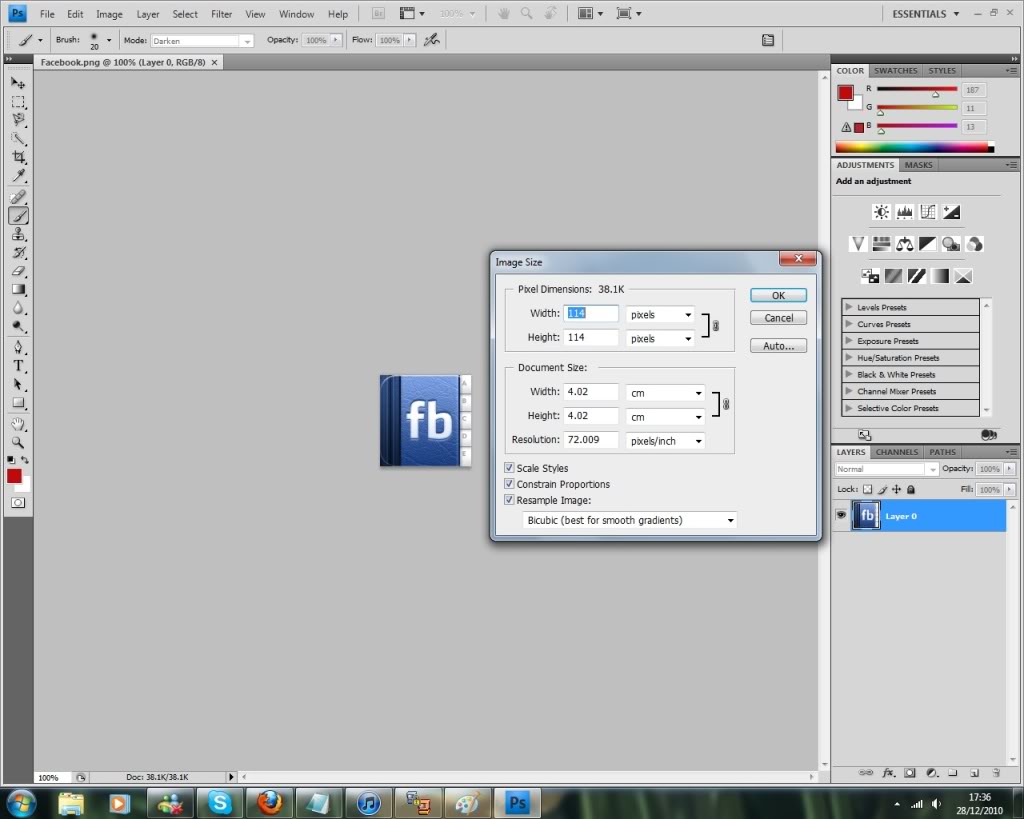Select the Eyedropper tool
This screenshot has height=819, width=1024.
coord(19,177)
